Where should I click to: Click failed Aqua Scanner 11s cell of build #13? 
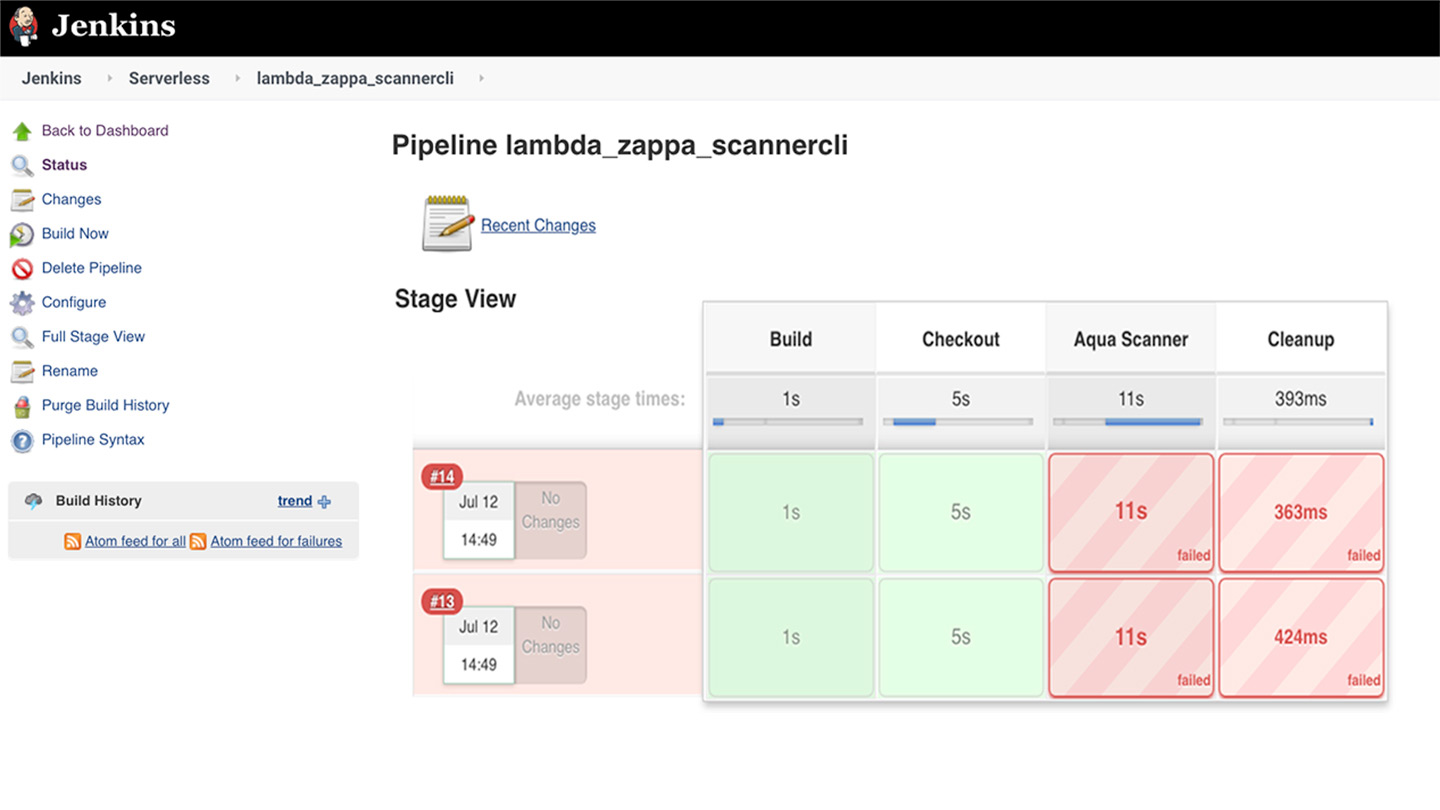tap(1131, 637)
